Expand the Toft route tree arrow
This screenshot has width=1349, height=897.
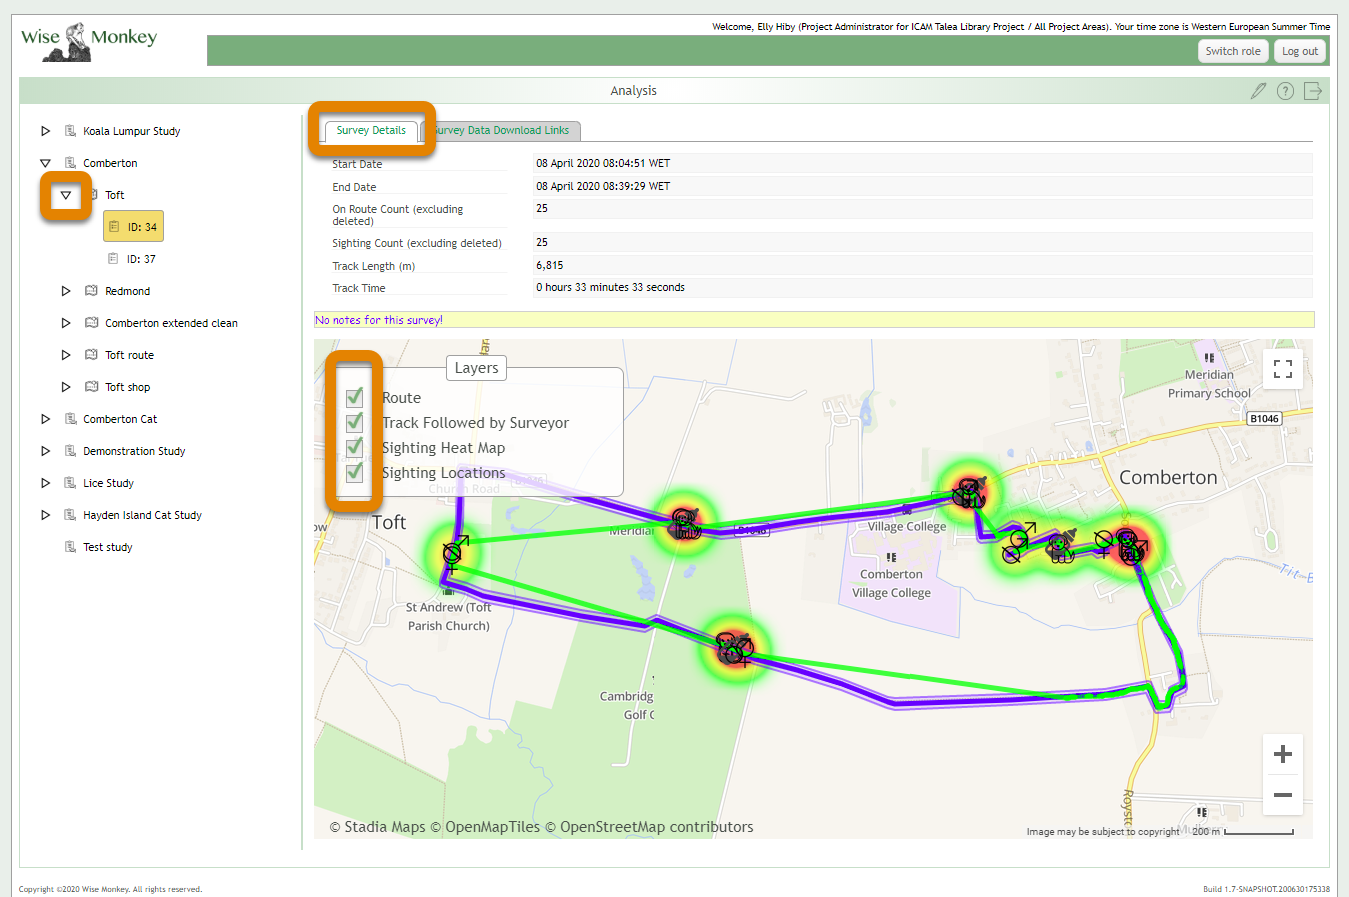coord(66,355)
